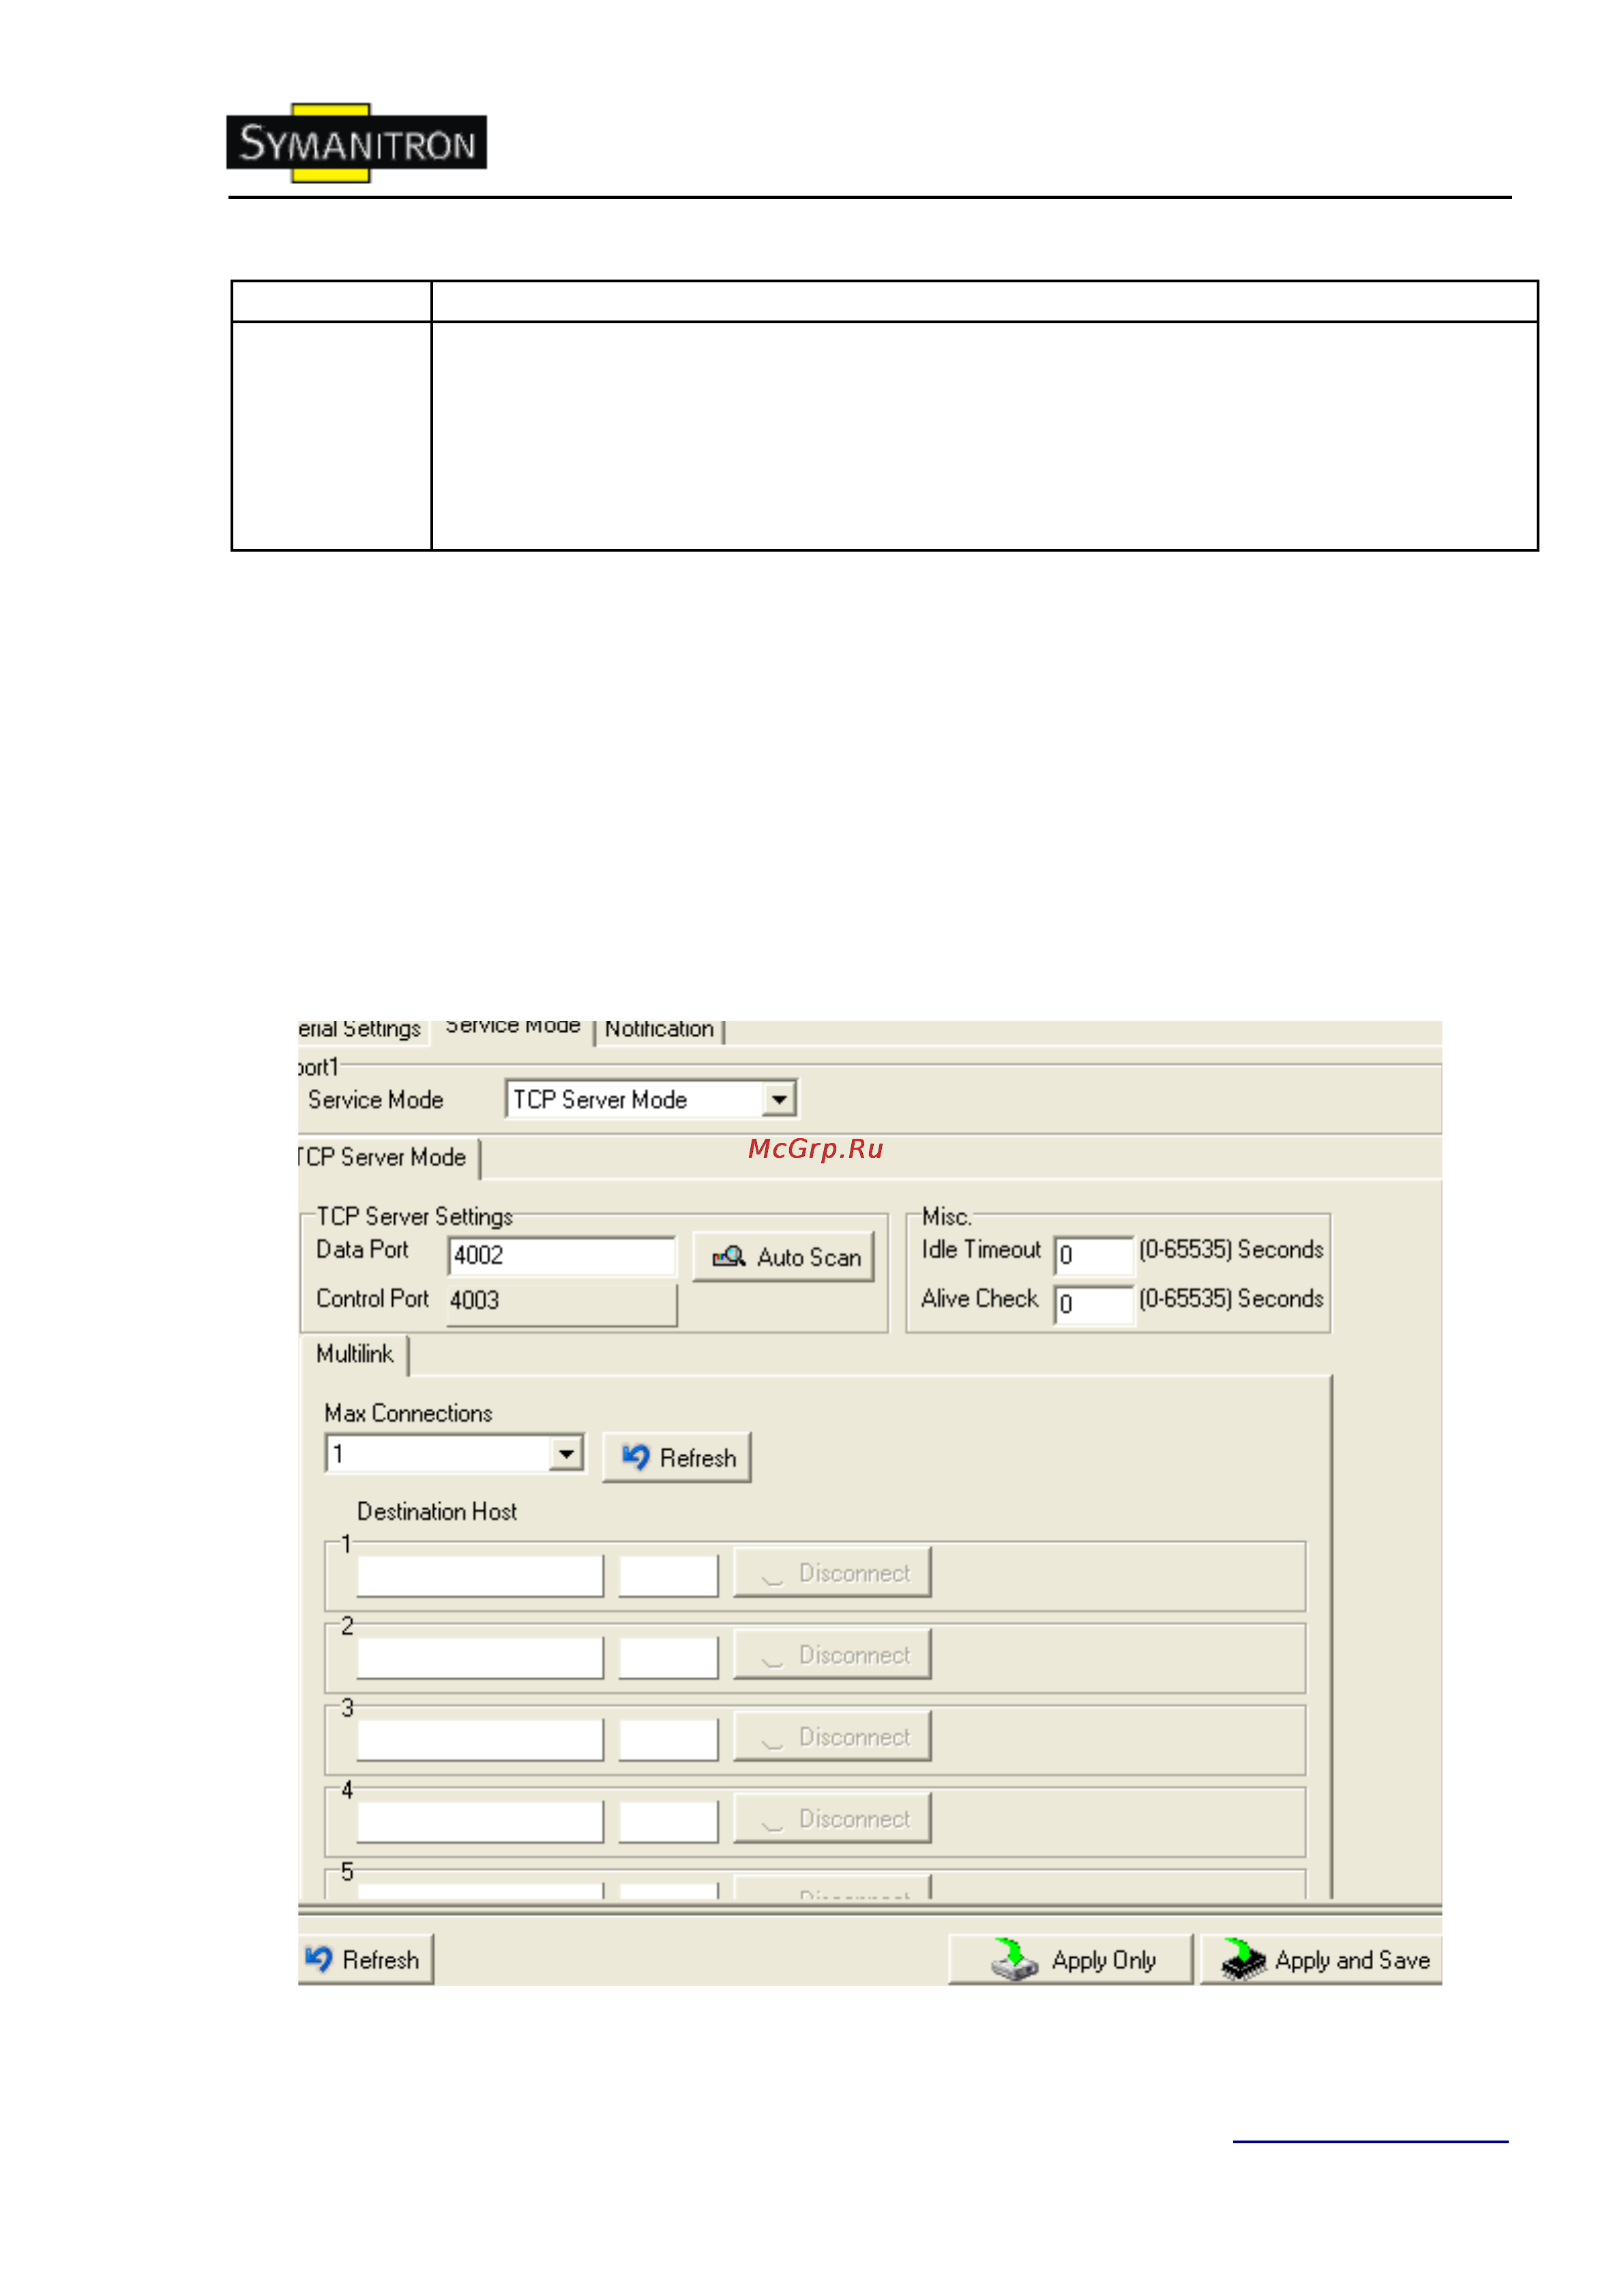
Task: Click Disconnect for destination host 4
Action: [832, 1818]
